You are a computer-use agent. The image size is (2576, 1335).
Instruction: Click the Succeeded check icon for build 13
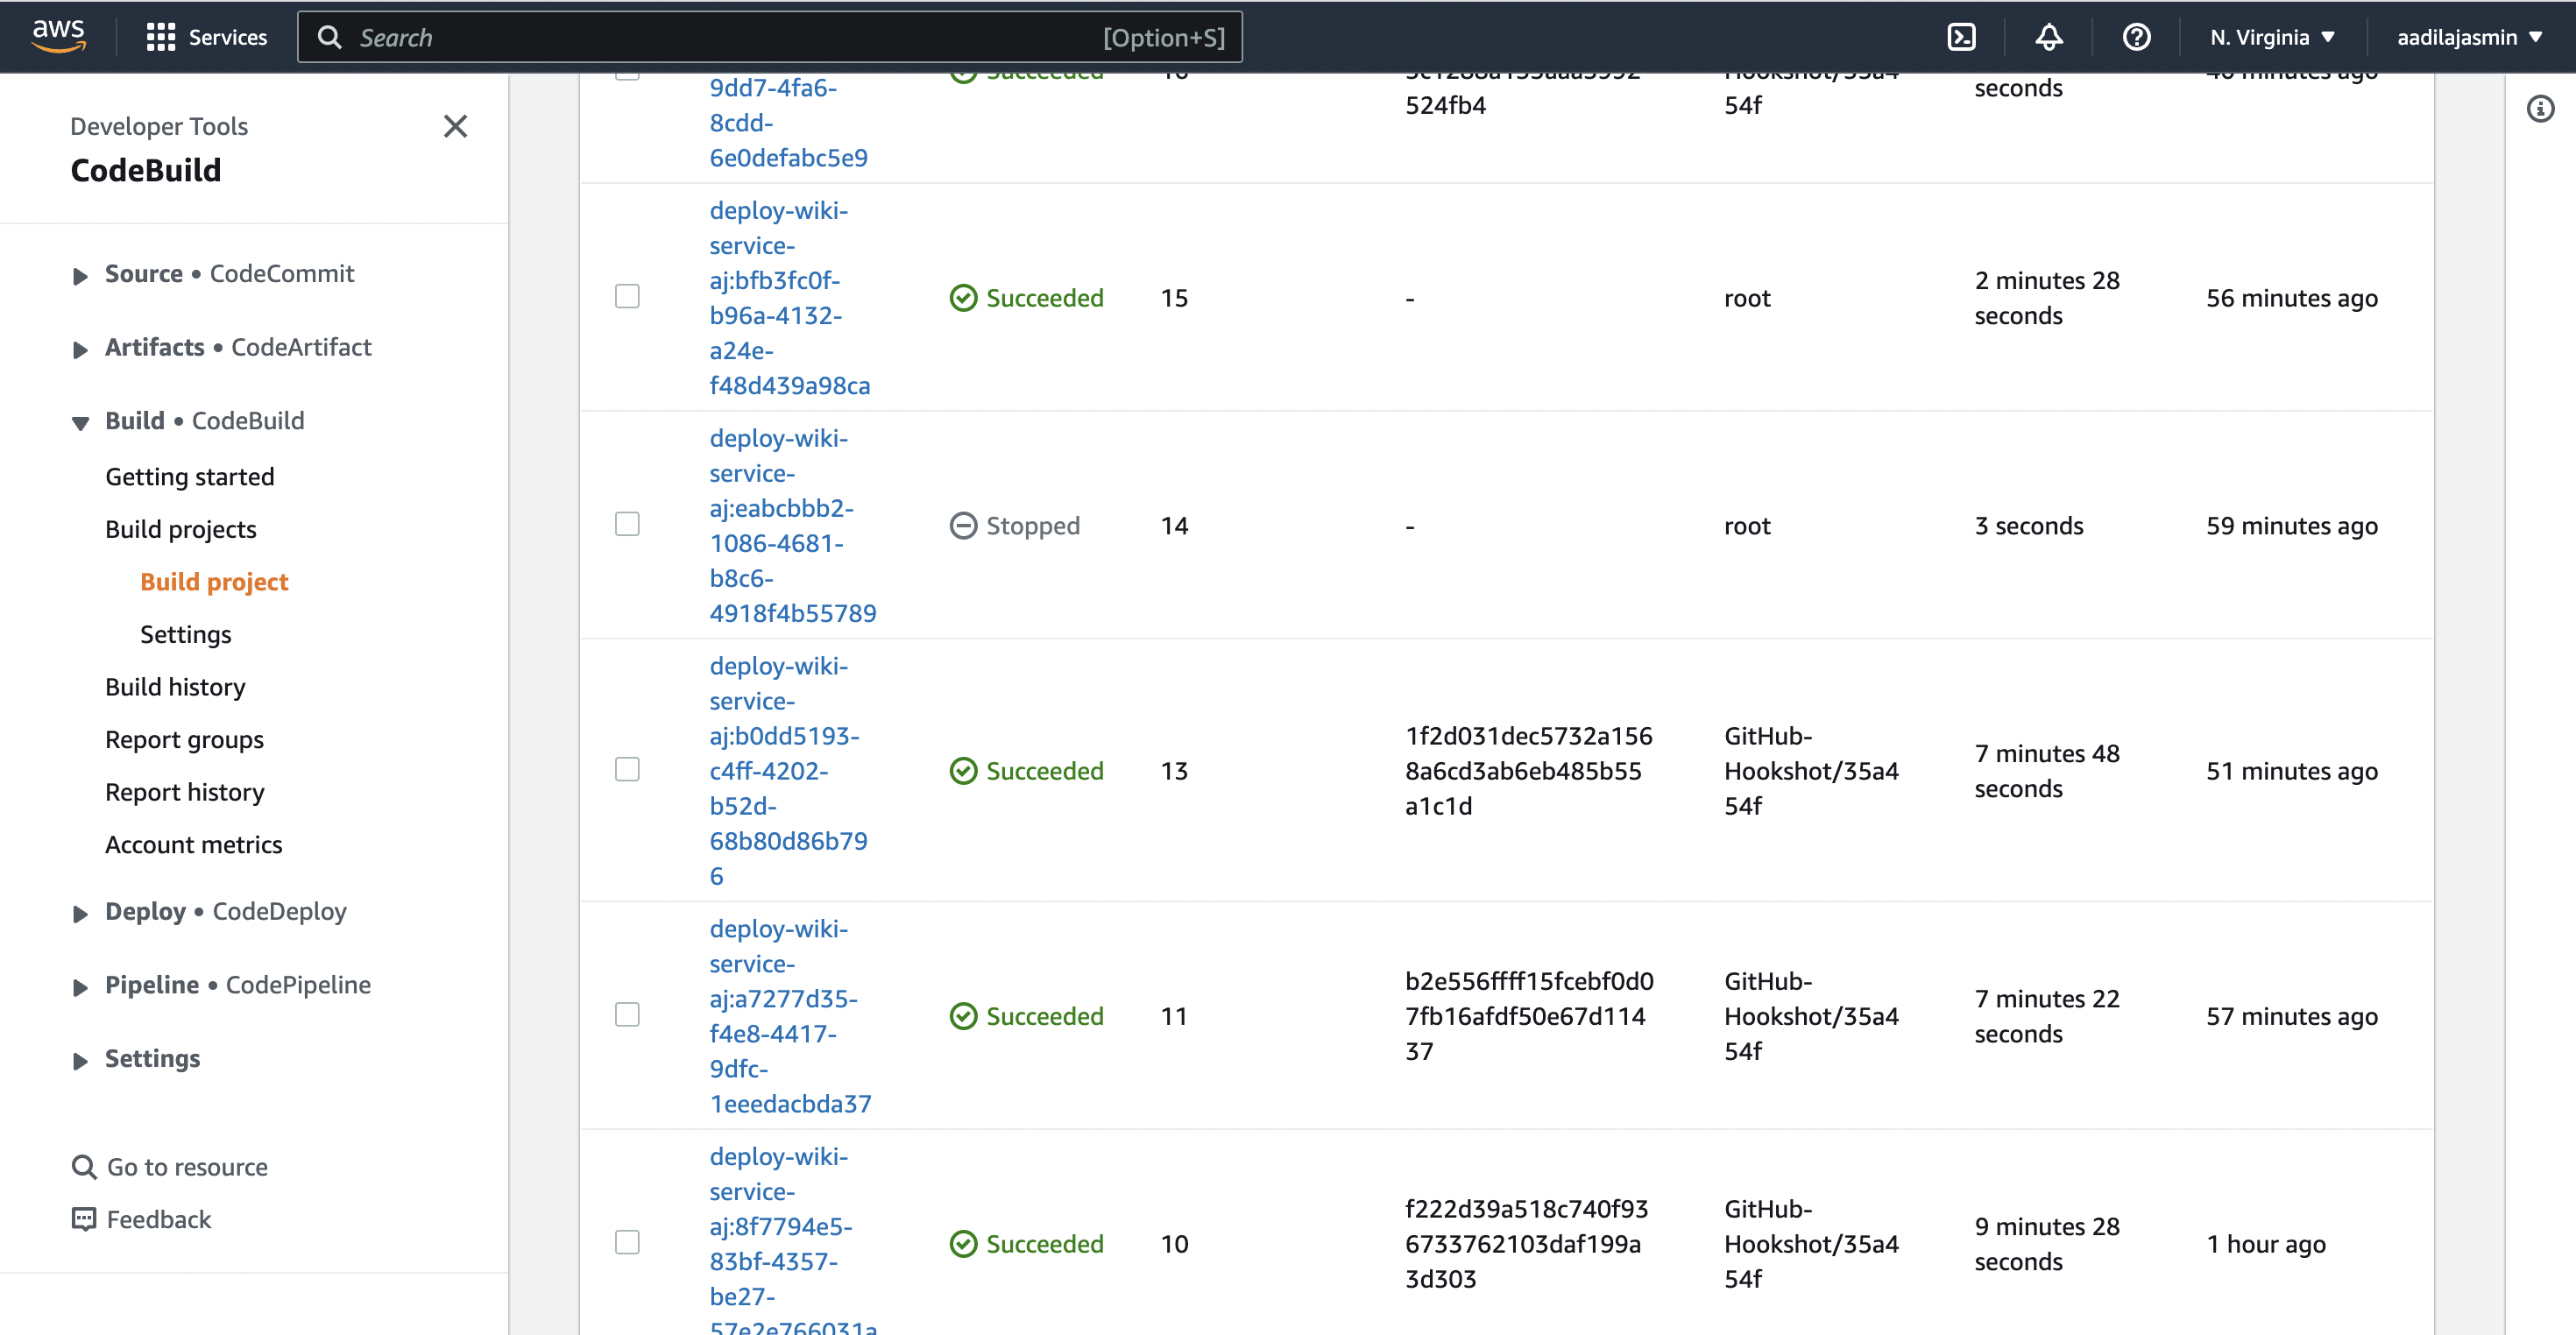click(963, 771)
